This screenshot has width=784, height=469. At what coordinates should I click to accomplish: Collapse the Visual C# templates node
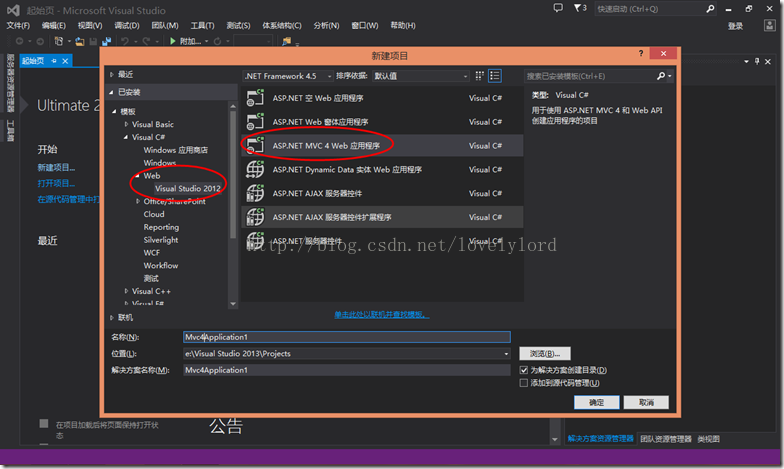coord(126,137)
